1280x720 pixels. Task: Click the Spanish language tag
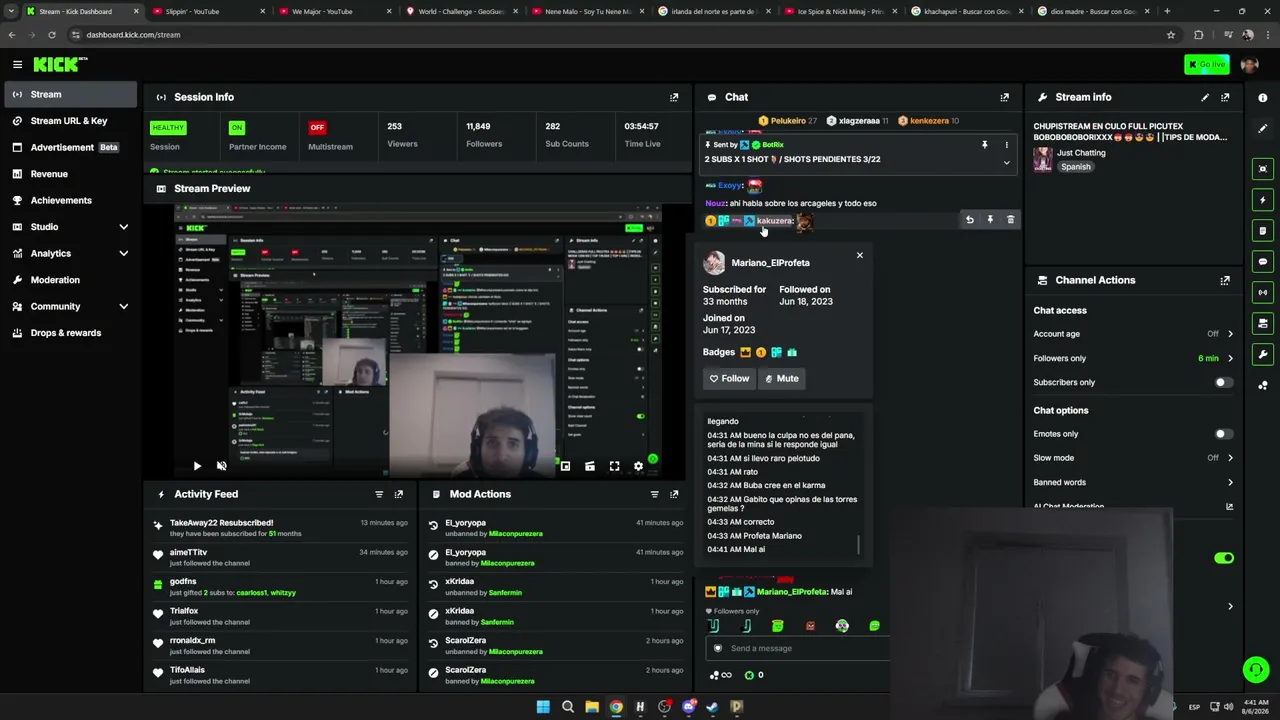[x=1076, y=167]
